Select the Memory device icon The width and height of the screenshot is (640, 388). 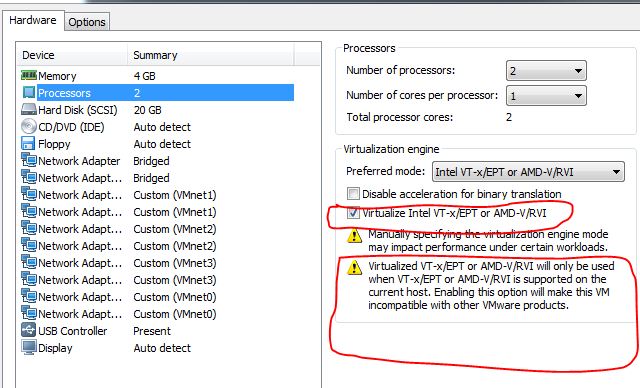click(29, 75)
